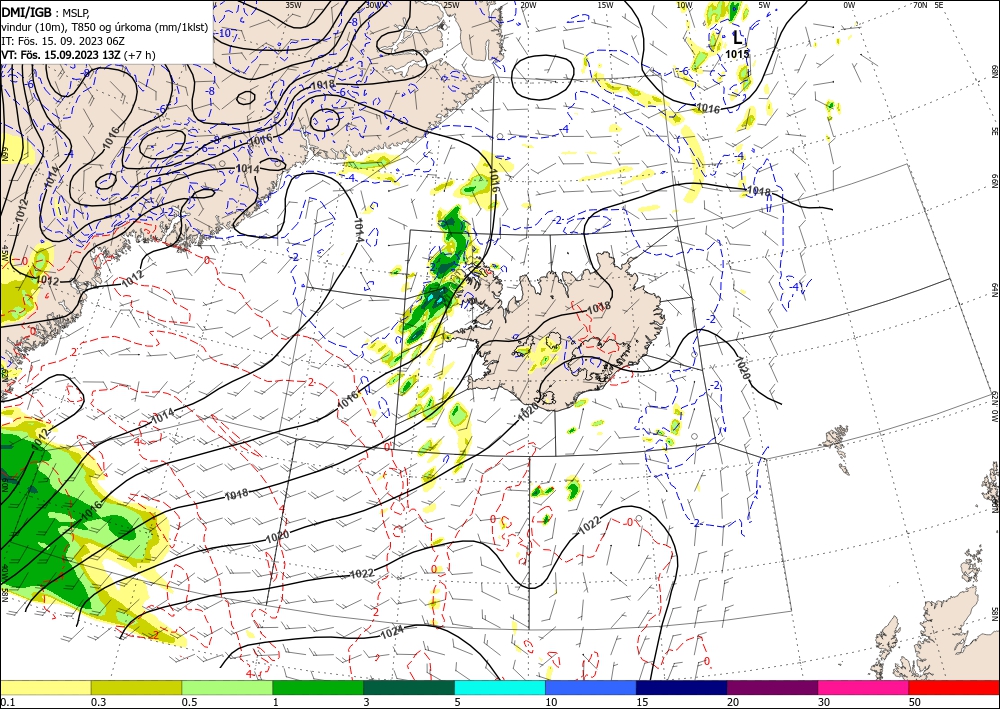The height and width of the screenshot is (709, 1000).
Task: Click the '70N' label in top-right corner
Action: pos(920,4)
